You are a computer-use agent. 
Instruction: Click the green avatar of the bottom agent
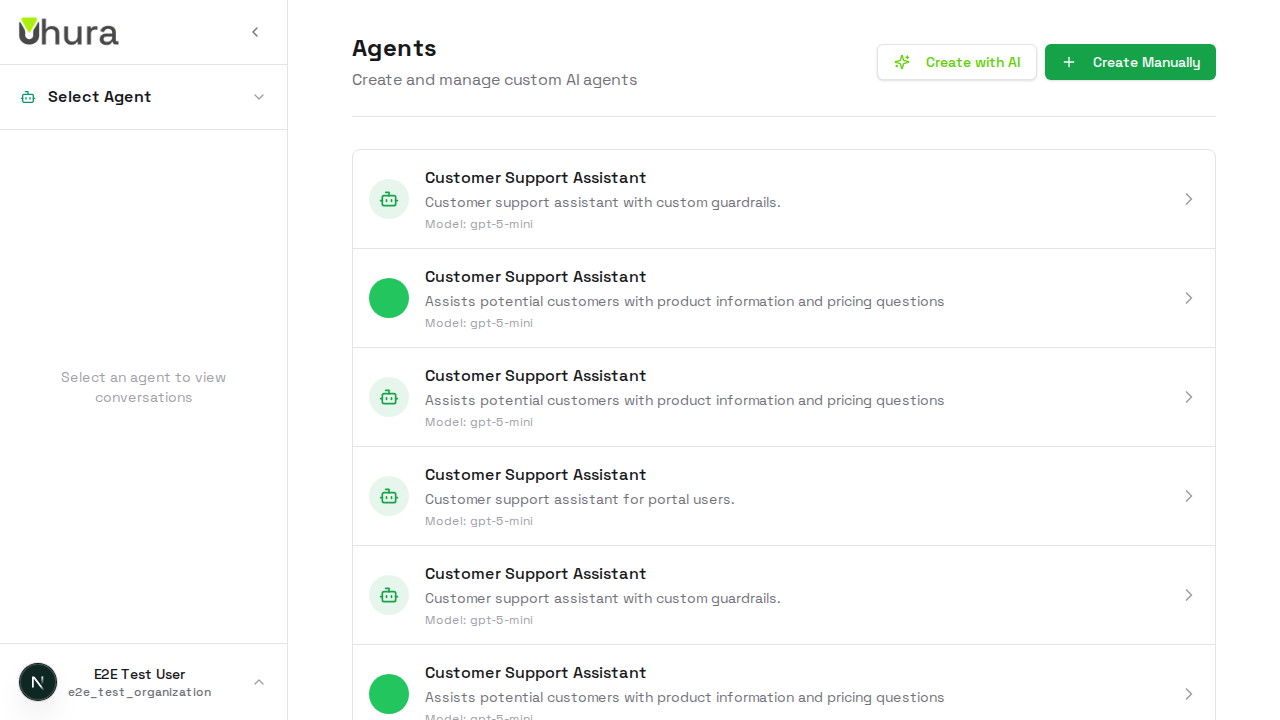(389, 693)
